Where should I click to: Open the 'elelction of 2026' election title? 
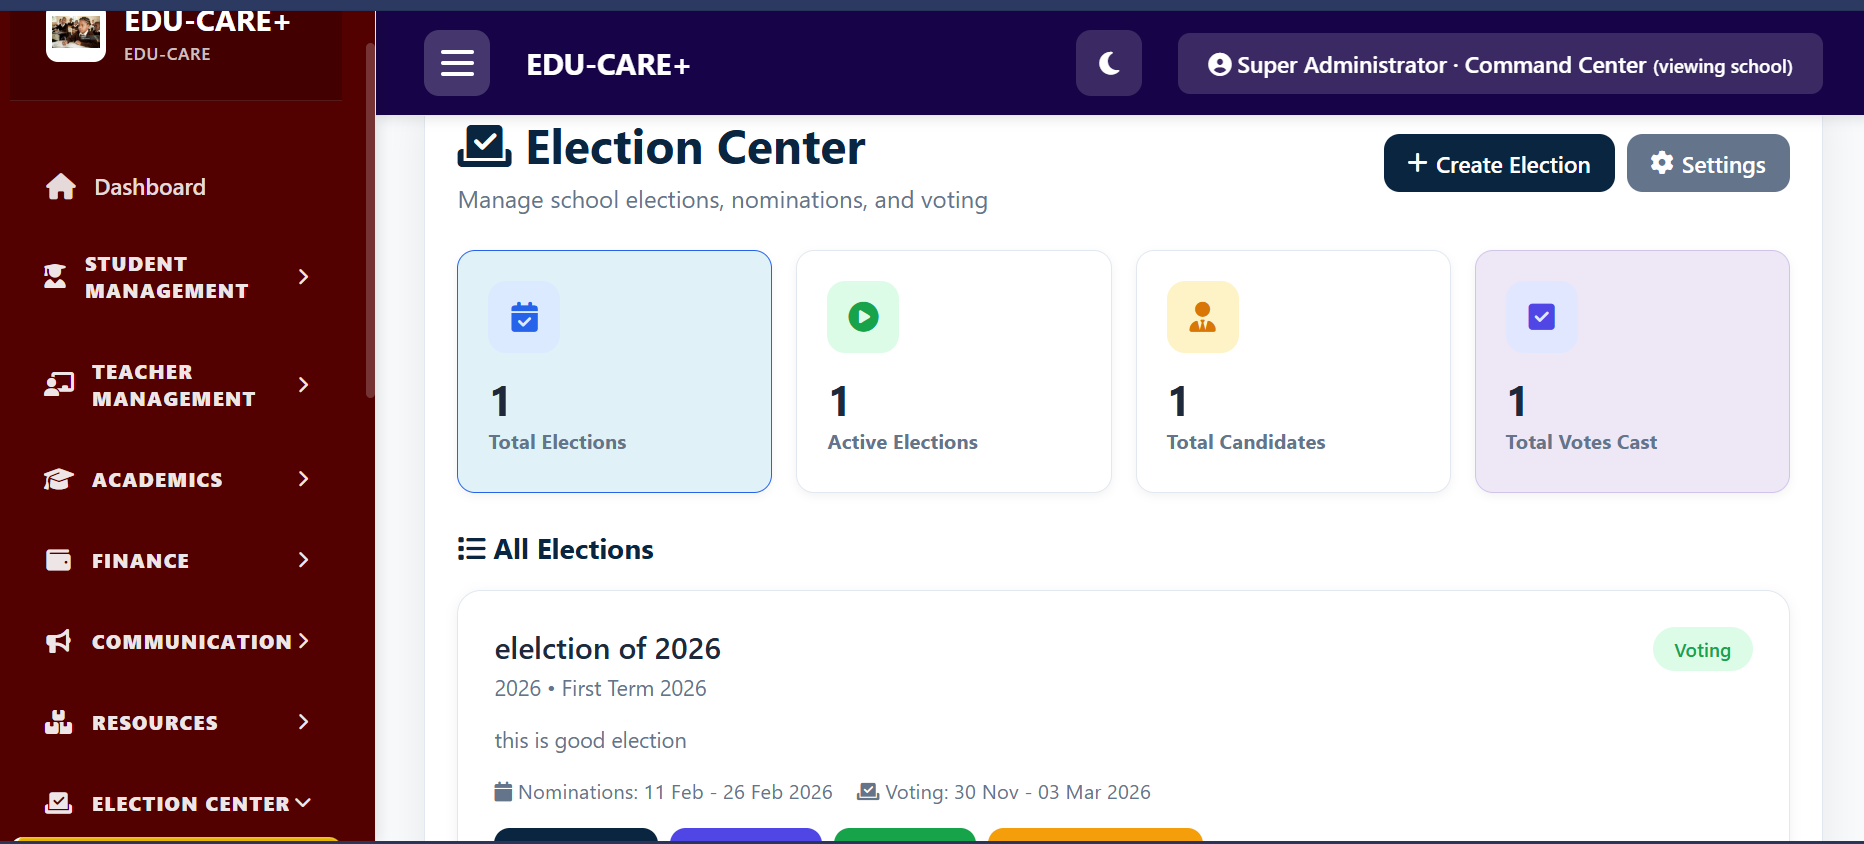(x=607, y=649)
